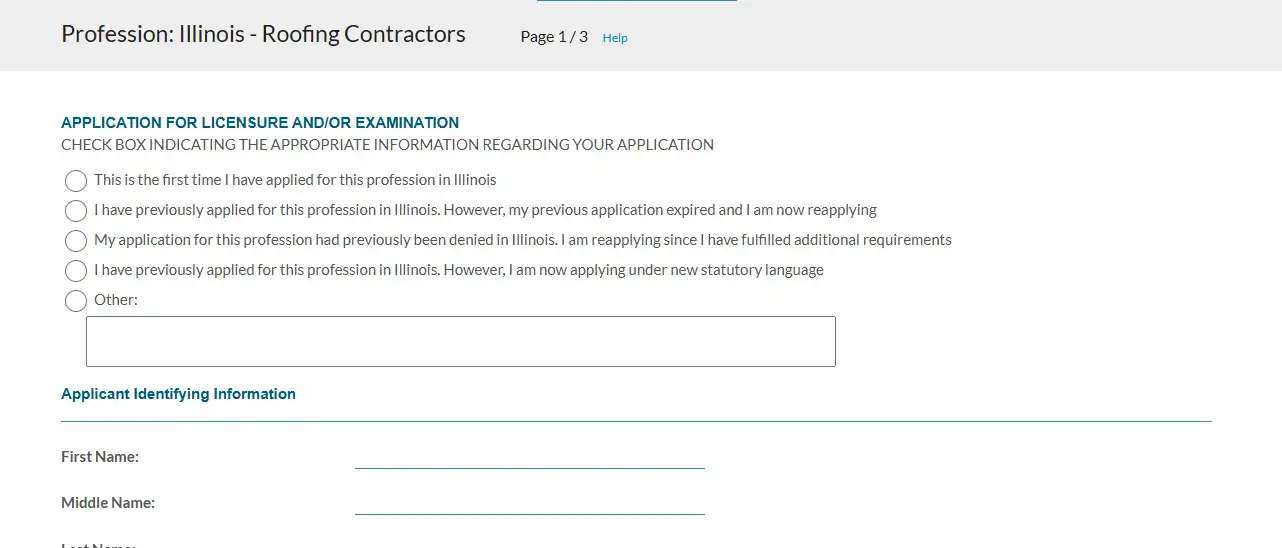
Task: Click the 'fulfilled additional requirements' sentence text
Action: tap(522, 240)
